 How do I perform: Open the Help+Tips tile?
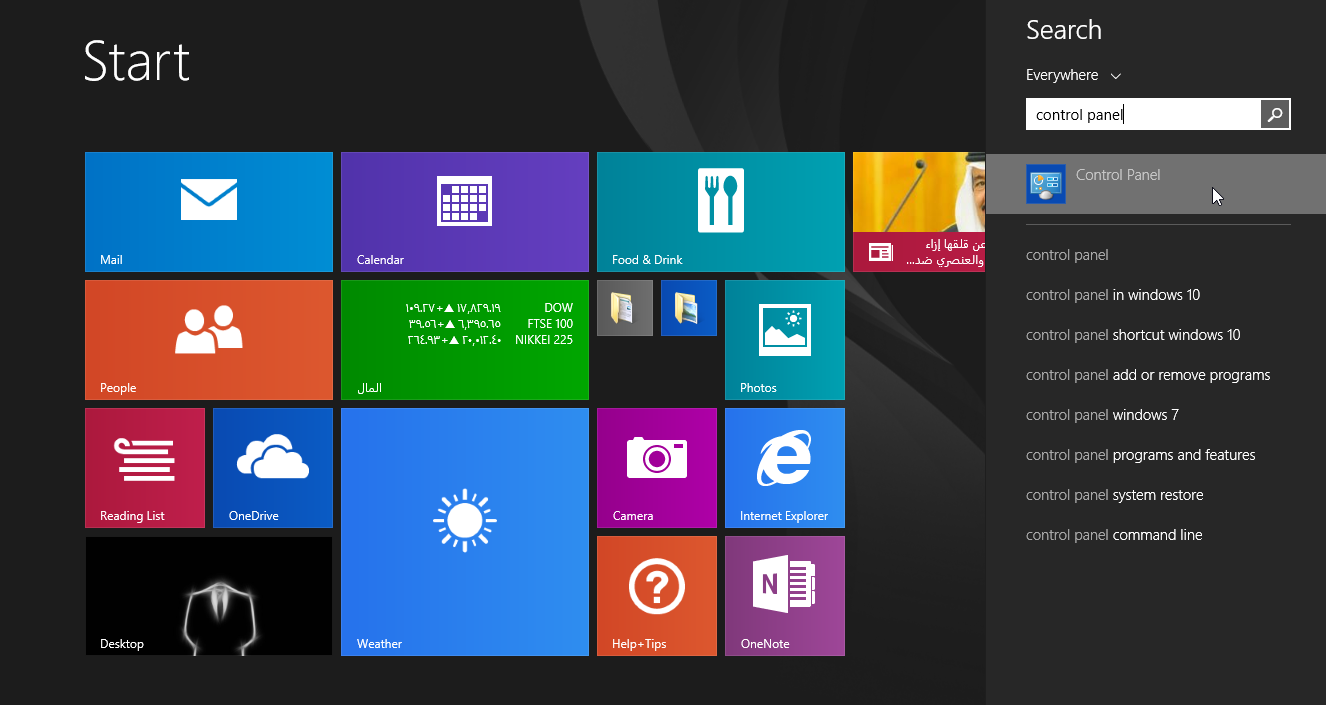click(x=657, y=596)
